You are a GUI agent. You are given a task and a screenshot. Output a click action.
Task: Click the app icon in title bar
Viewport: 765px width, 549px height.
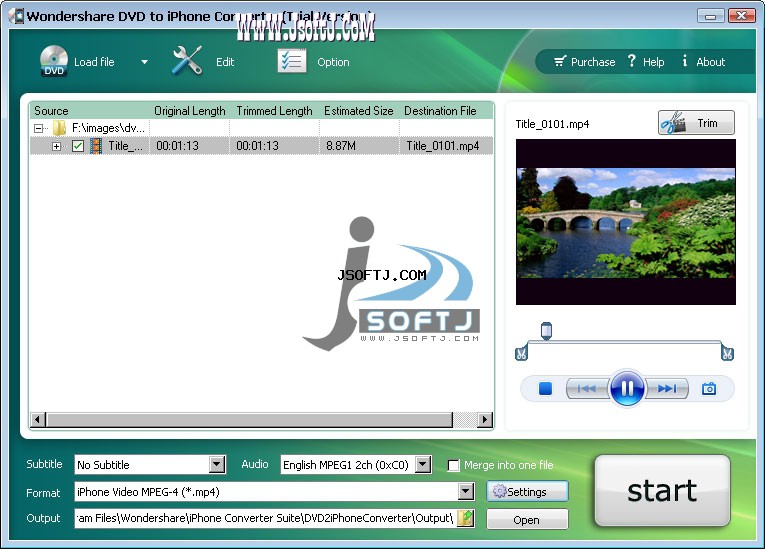click(17, 16)
